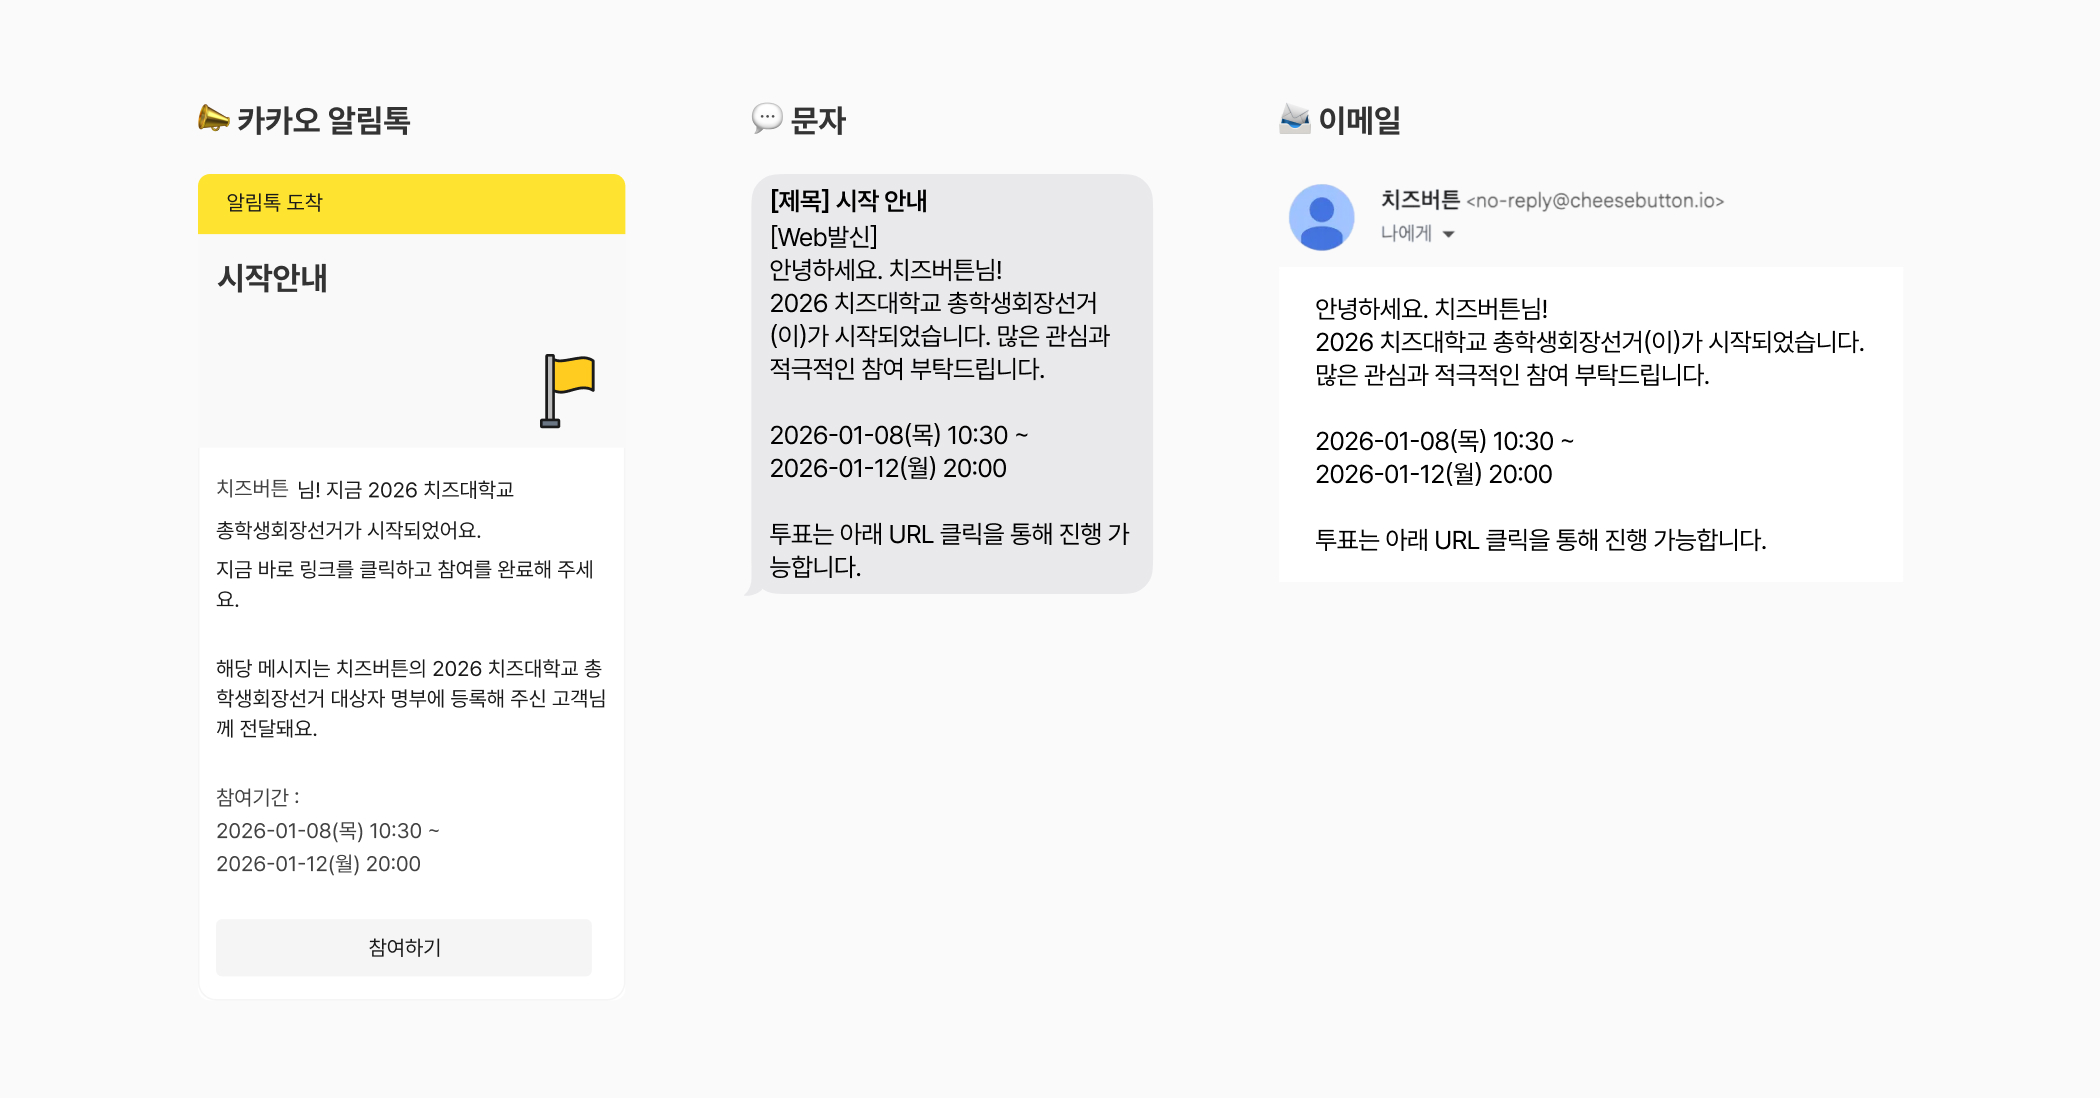This screenshot has width=2100, height=1098.
Task: Click the 문자 section heading
Action: [818, 120]
